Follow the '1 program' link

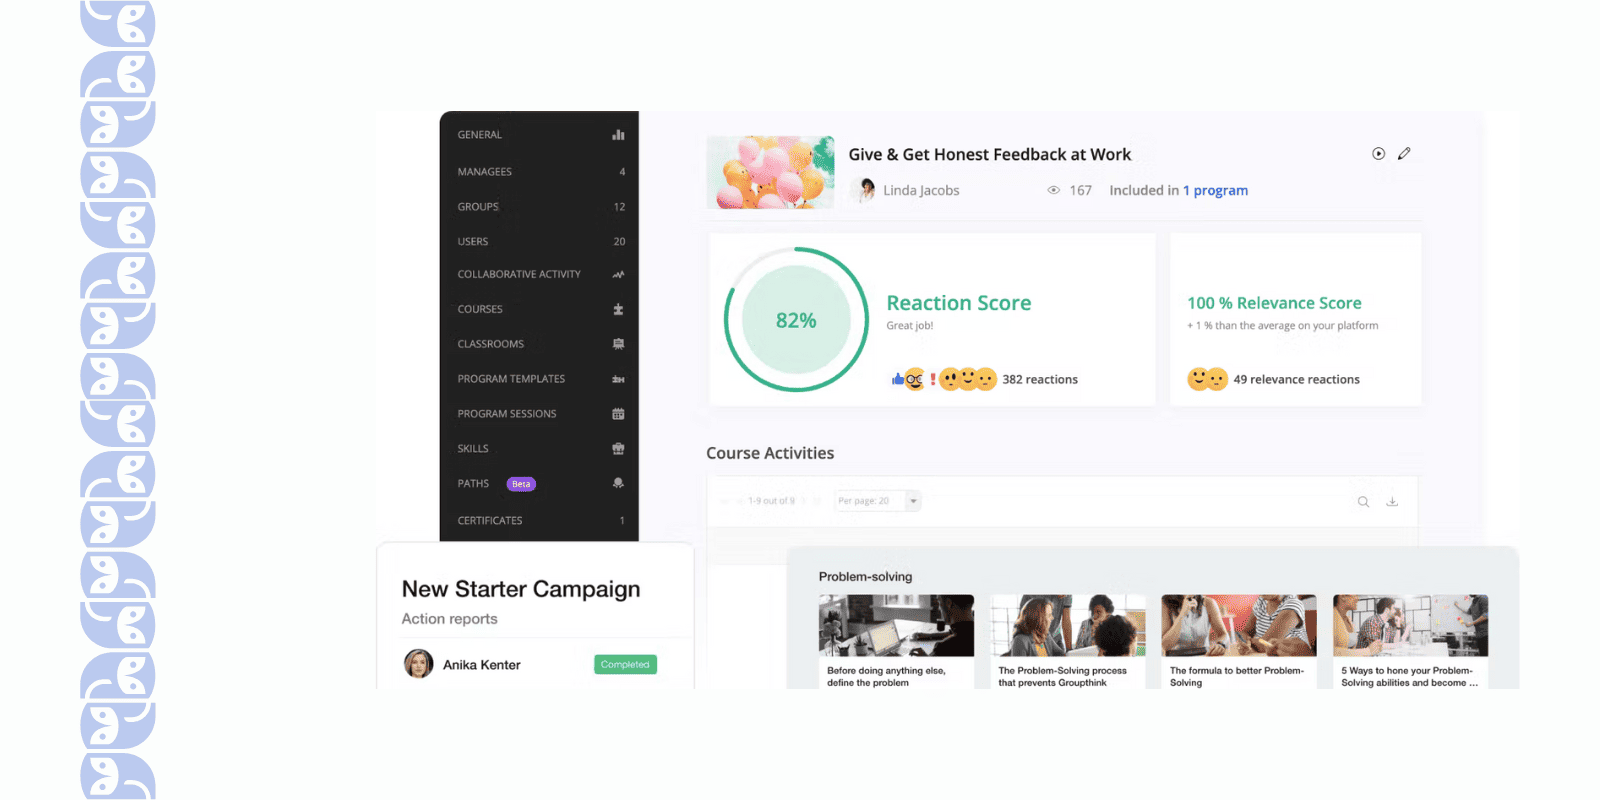(x=1215, y=190)
